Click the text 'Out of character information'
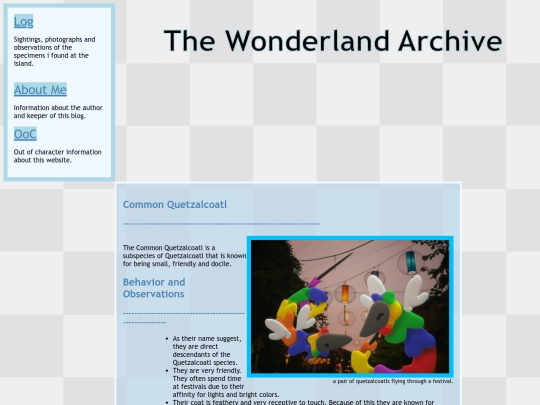 58,156
